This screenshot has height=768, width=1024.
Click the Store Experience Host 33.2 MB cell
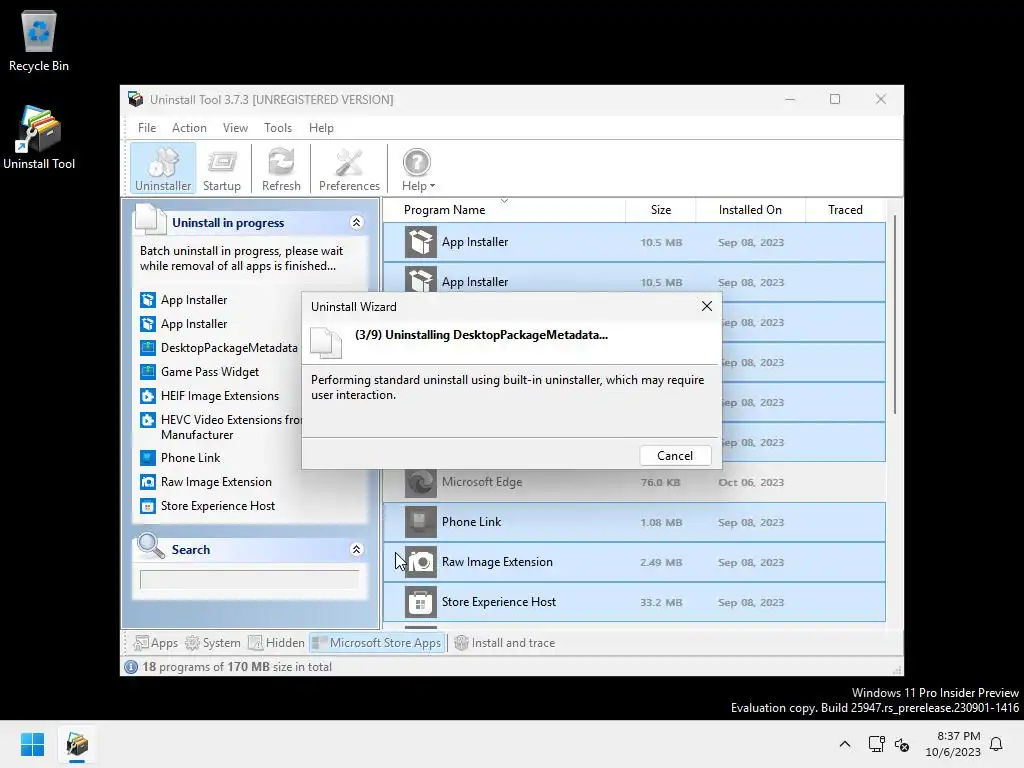661,602
